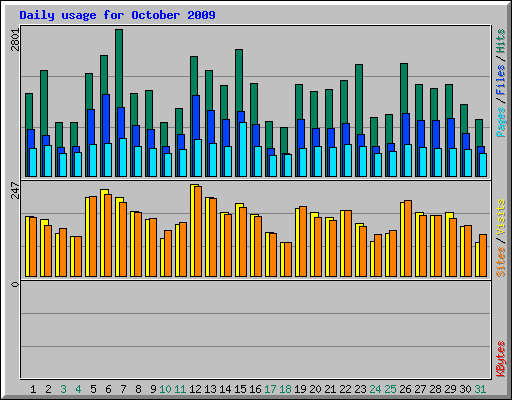
Task: Click day 1 on the x-axis
Action: click(x=33, y=389)
